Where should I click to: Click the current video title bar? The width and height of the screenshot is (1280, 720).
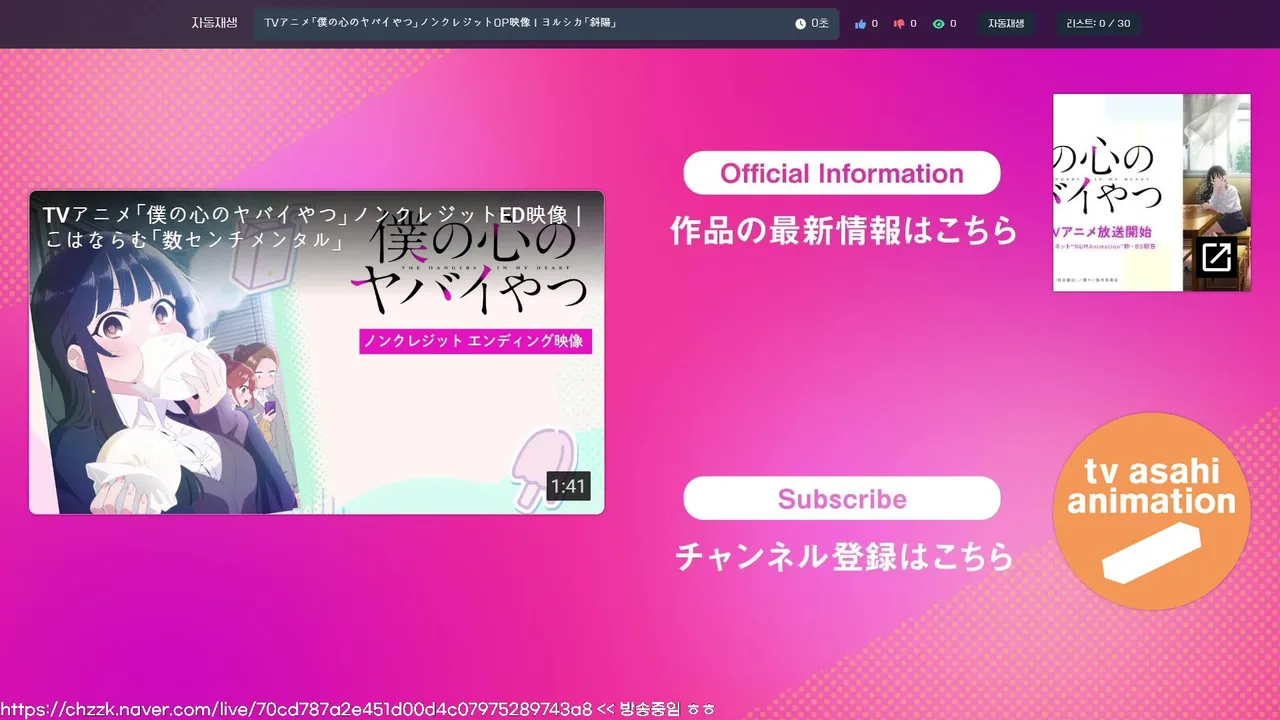546,23
